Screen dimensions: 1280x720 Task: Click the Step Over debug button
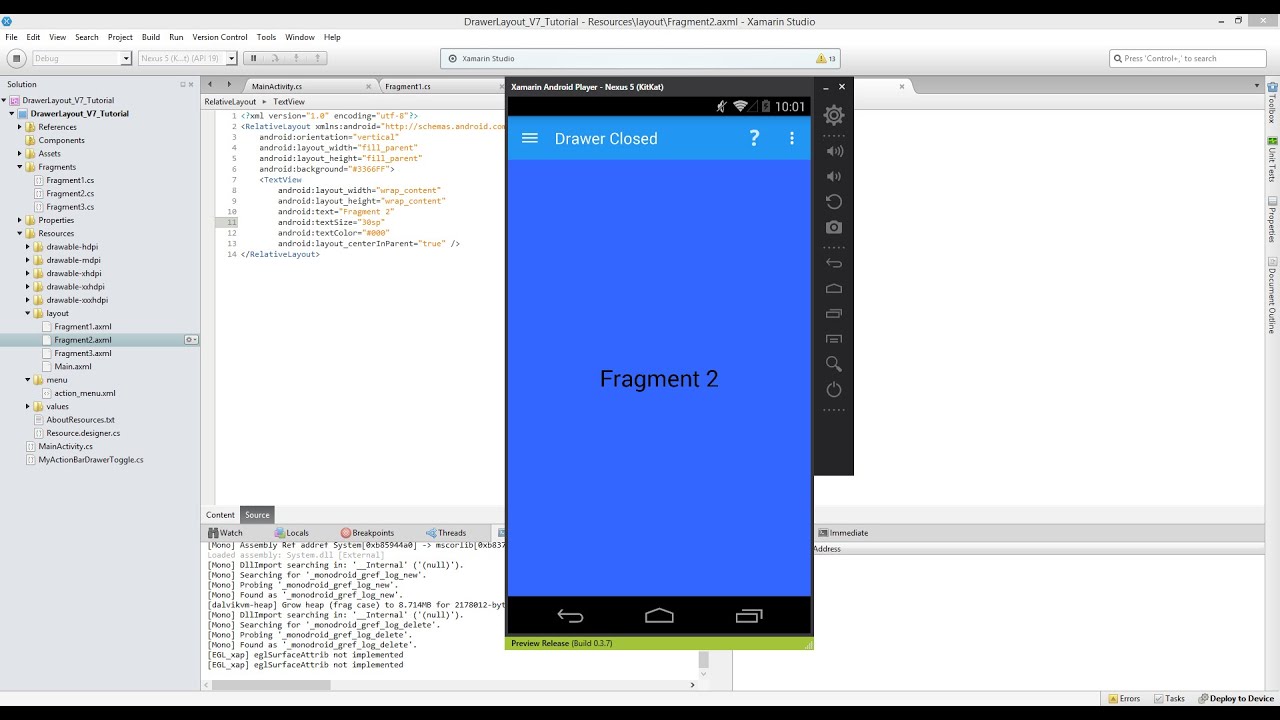point(274,58)
